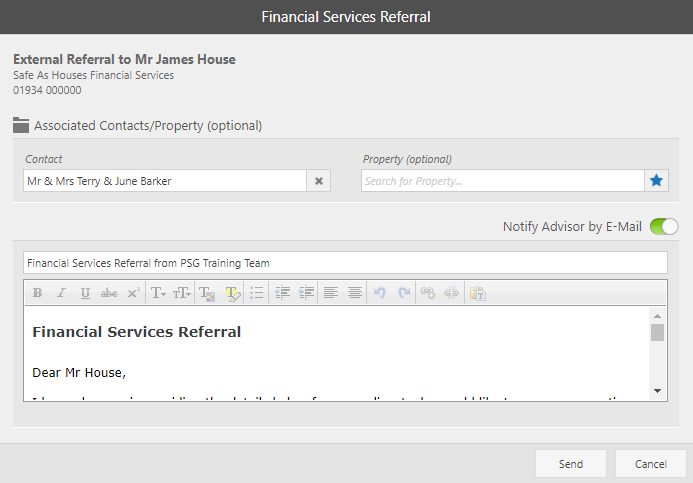The width and height of the screenshot is (693, 483).
Task: Remove the hyperlink
Action: point(451,293)
